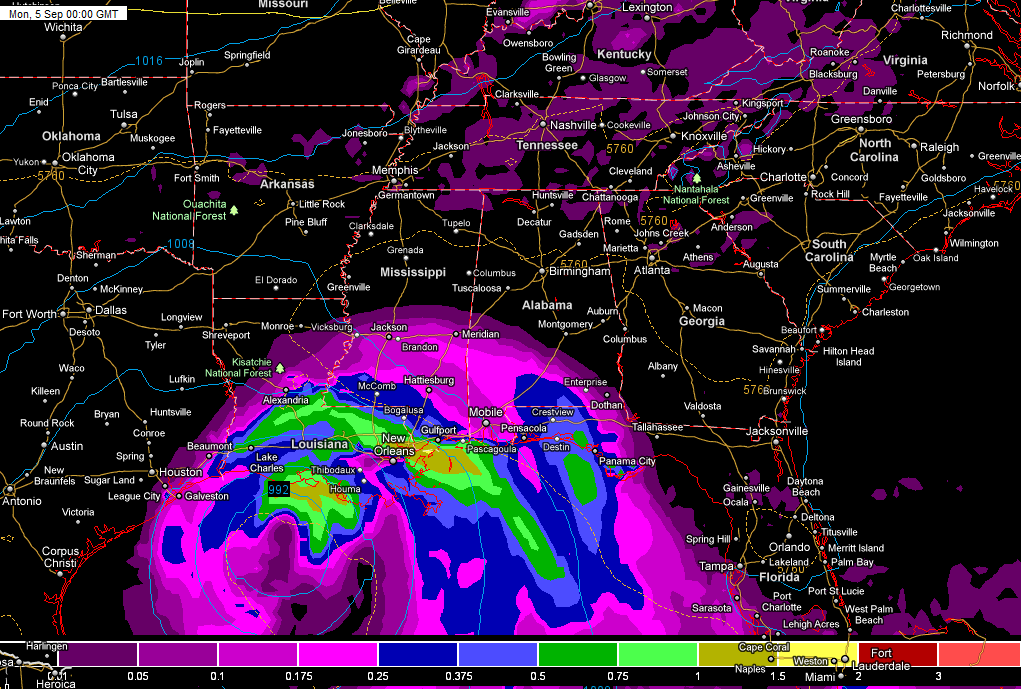Viewport: 1021px width, 689px height.
Task: Click the 'Alabama' state label
Action: point(547,305)
